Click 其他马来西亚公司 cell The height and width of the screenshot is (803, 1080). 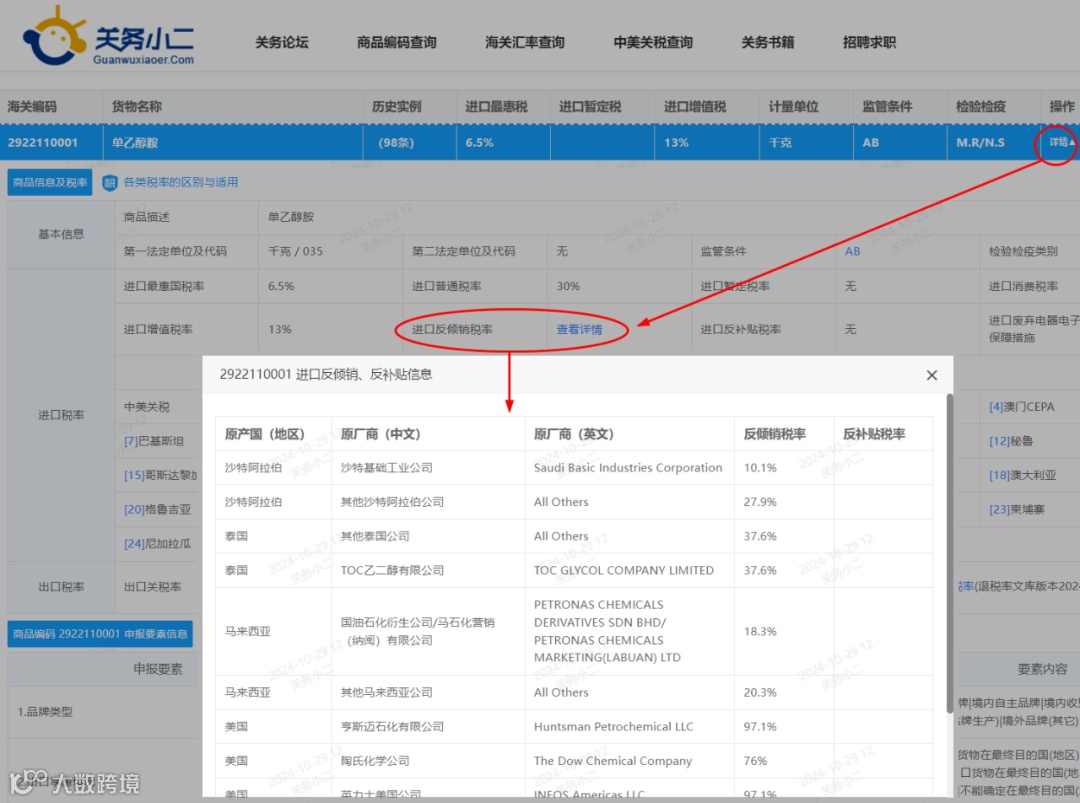coord(386,692)
